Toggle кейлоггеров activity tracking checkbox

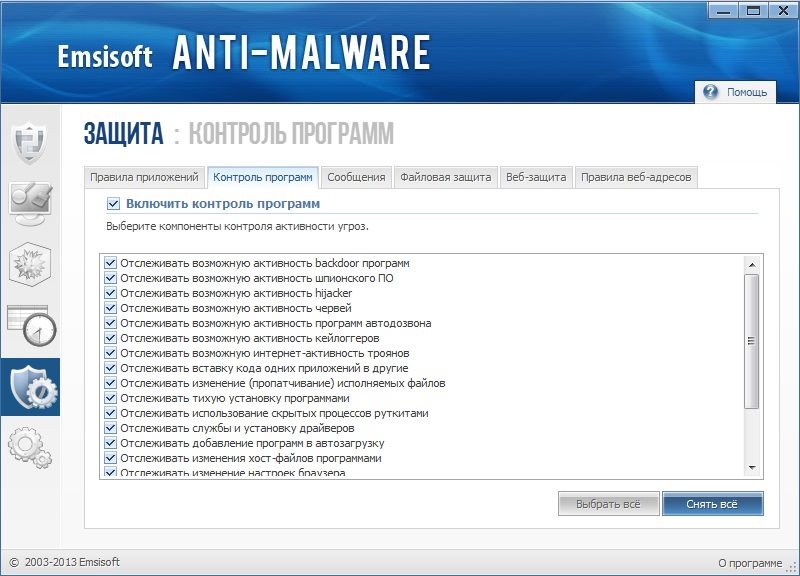coord(110,338)
